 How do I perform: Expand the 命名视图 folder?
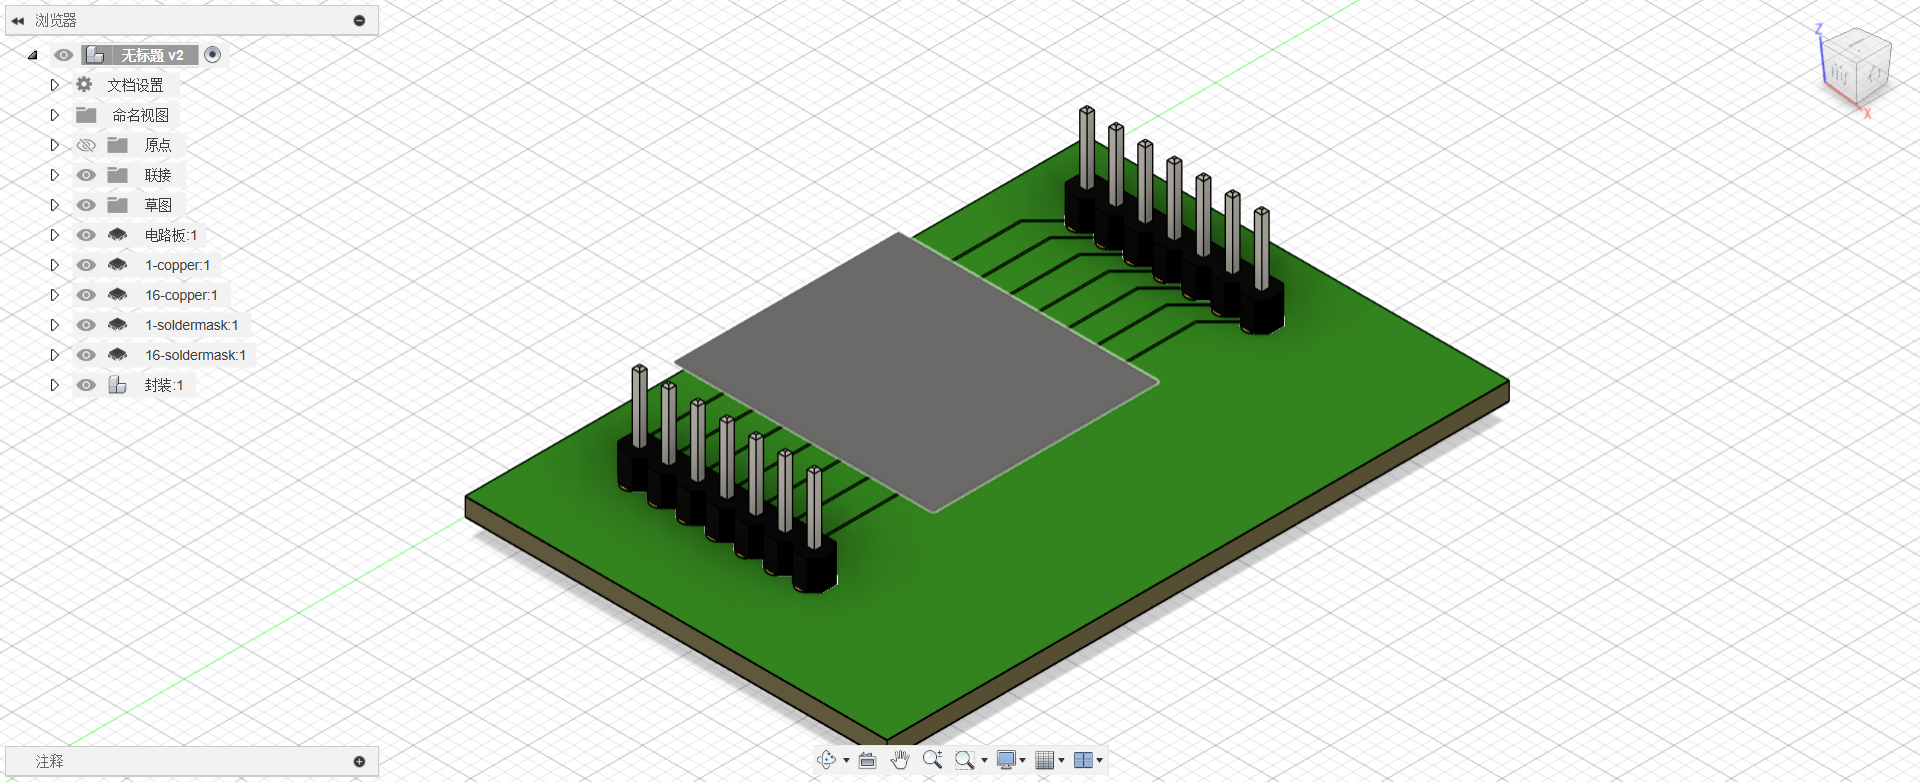point(55,115)
